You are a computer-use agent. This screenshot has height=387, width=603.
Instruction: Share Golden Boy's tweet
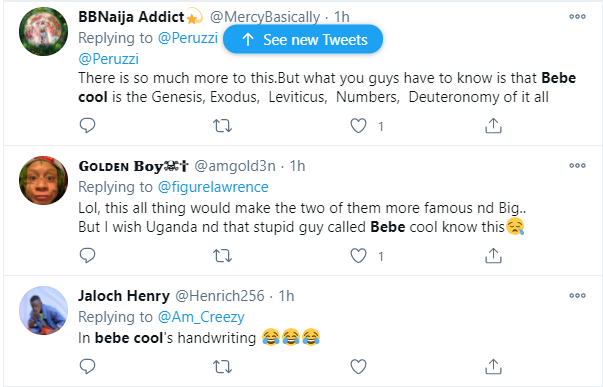[x=493, y=255]
